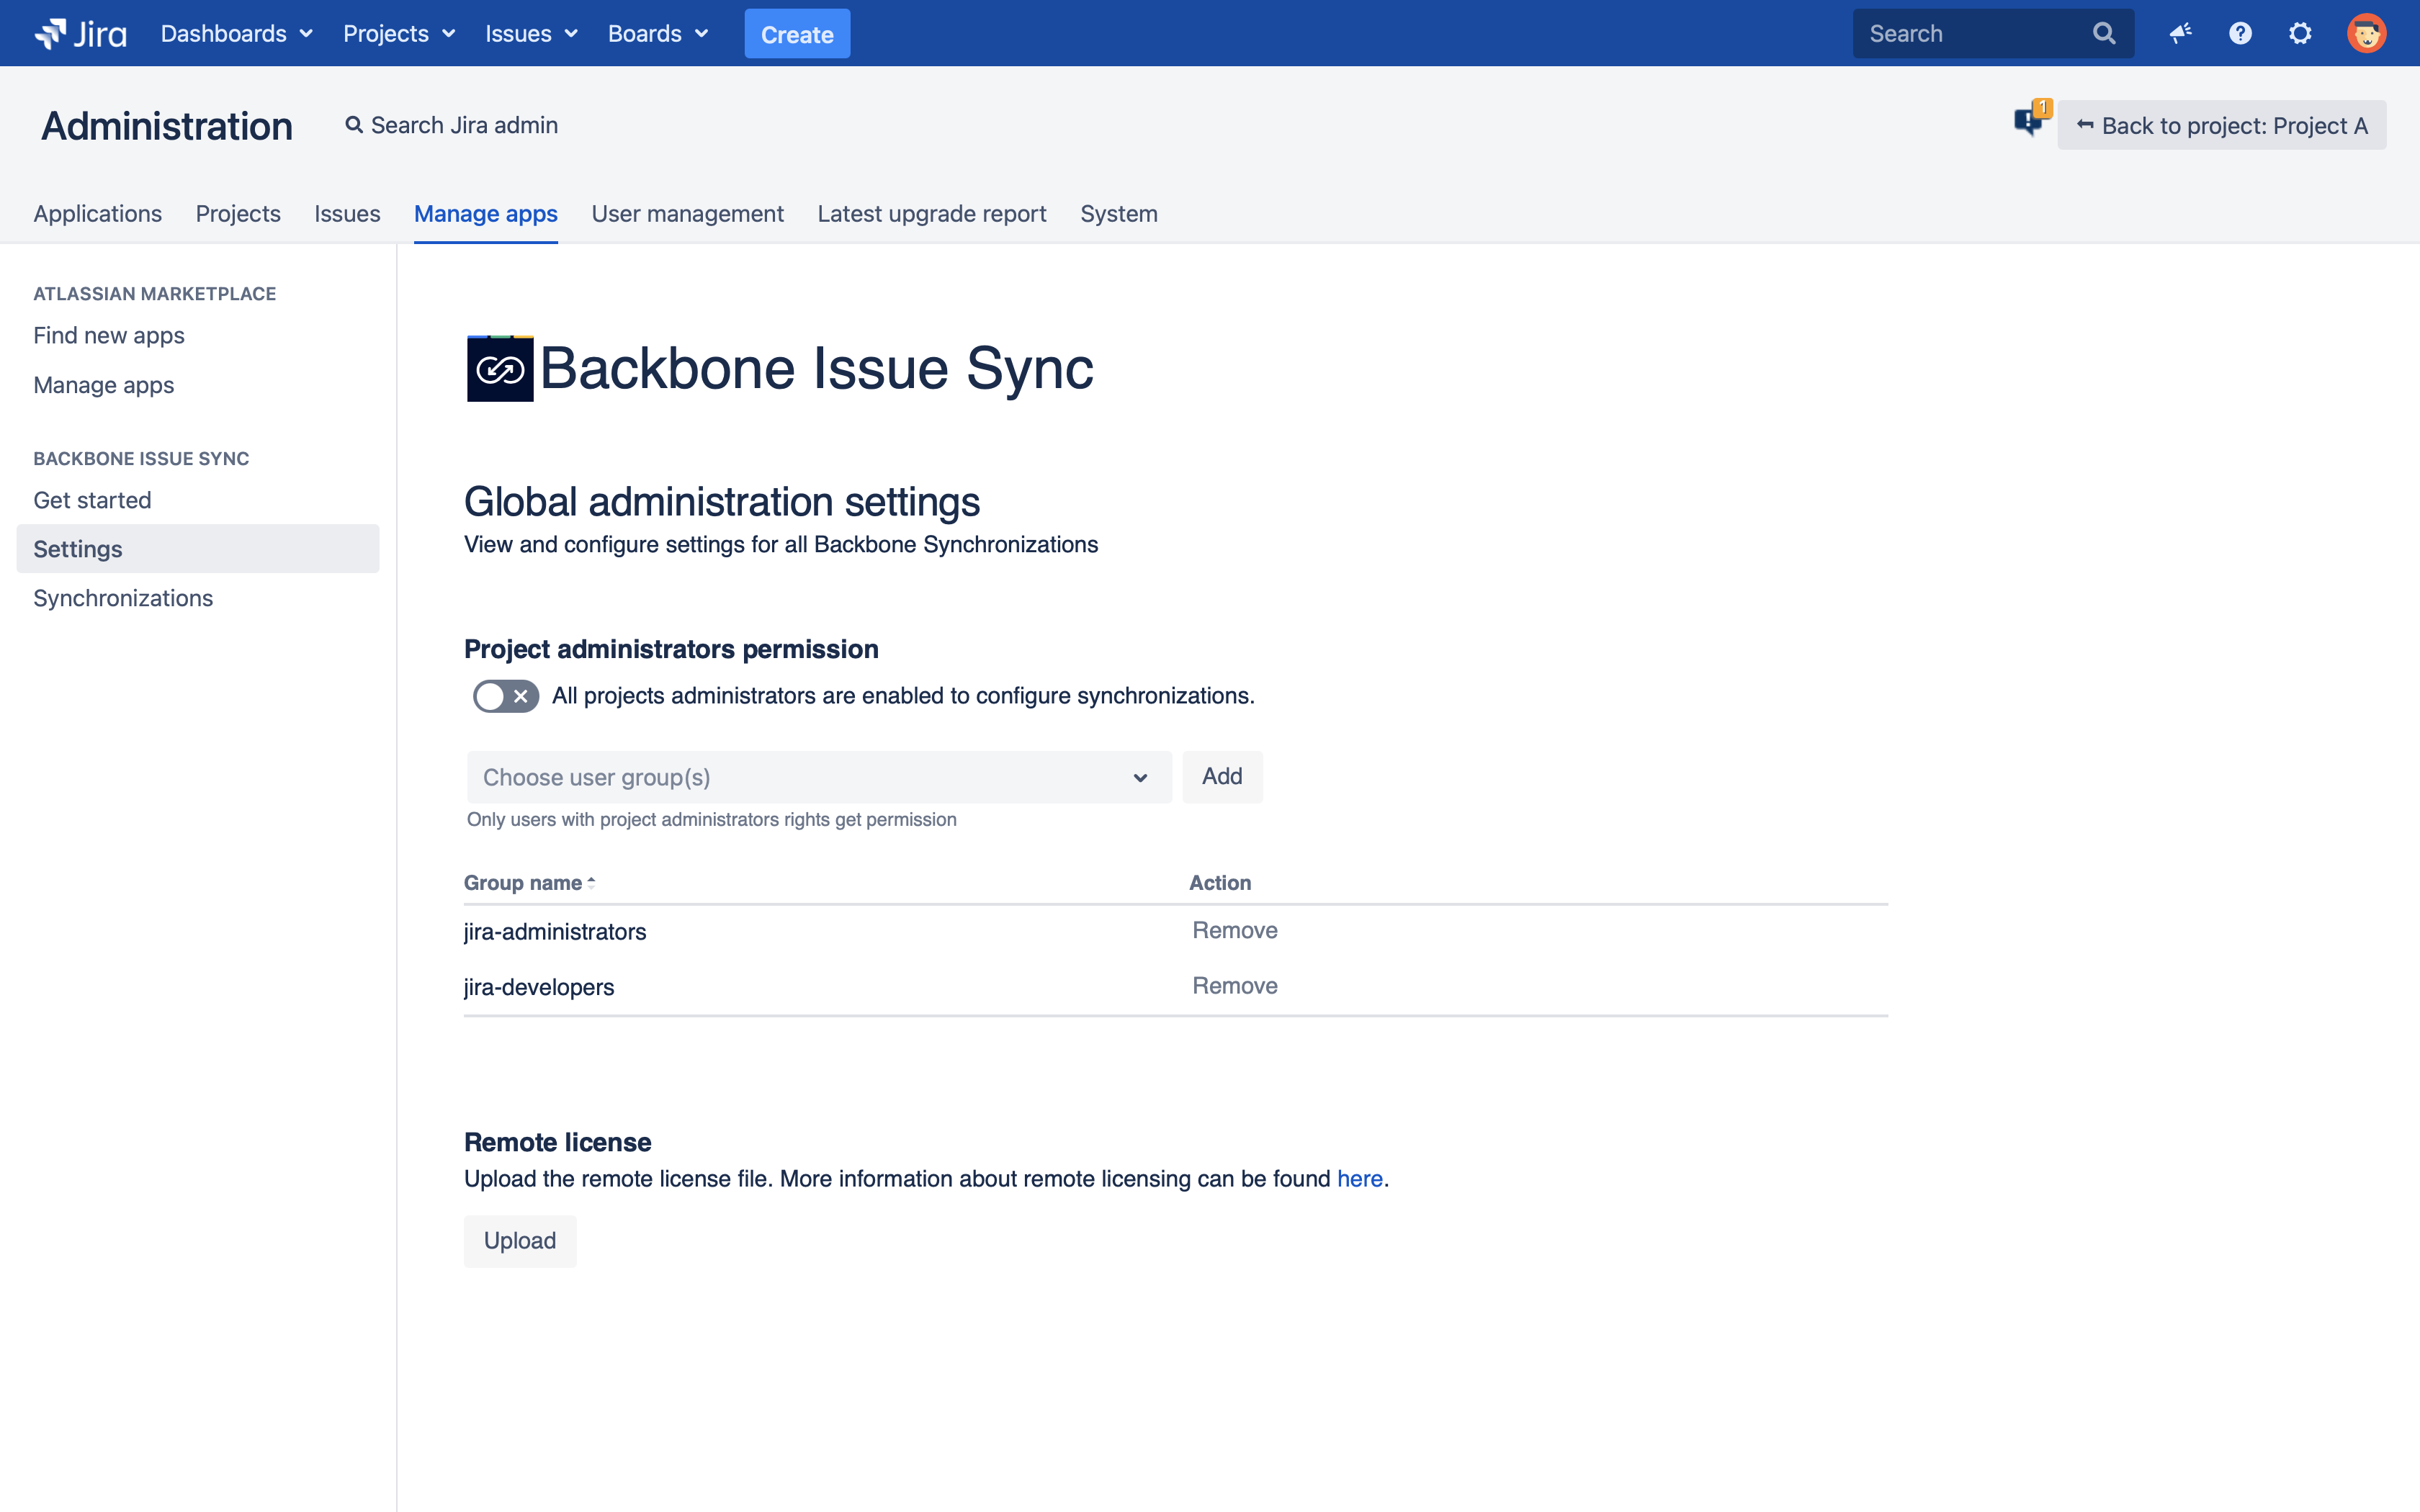Viewport: 2420px width, 1512px height.
Task: Switch to the User management tab
Action: tap(687, 214)
